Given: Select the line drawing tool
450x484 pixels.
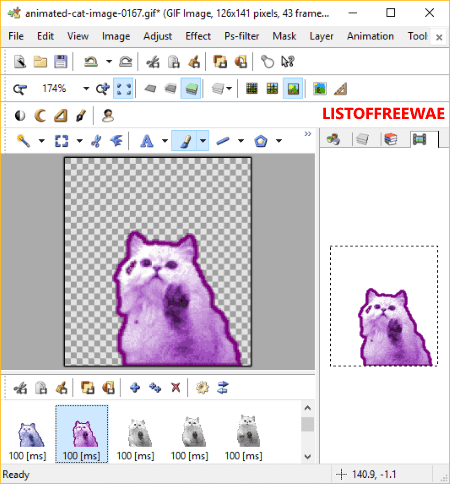Looking at the screenshot, I should [223, 141].
